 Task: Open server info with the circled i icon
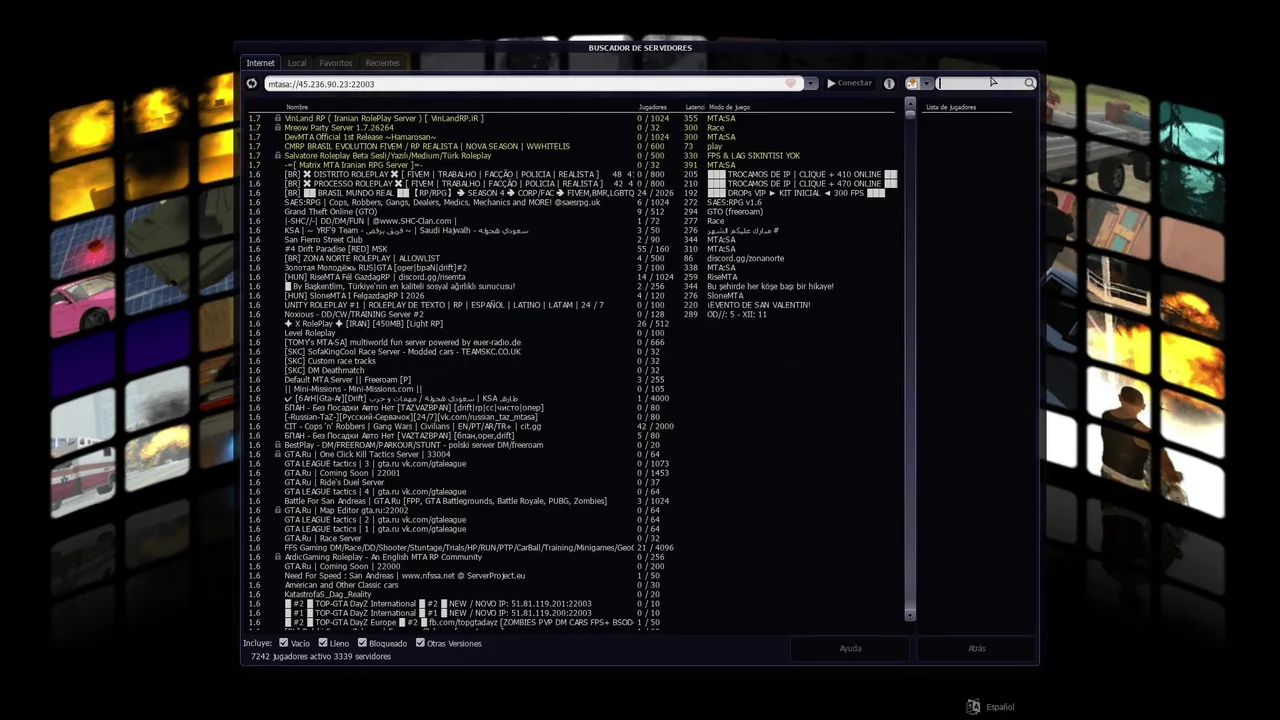[889, 84]
